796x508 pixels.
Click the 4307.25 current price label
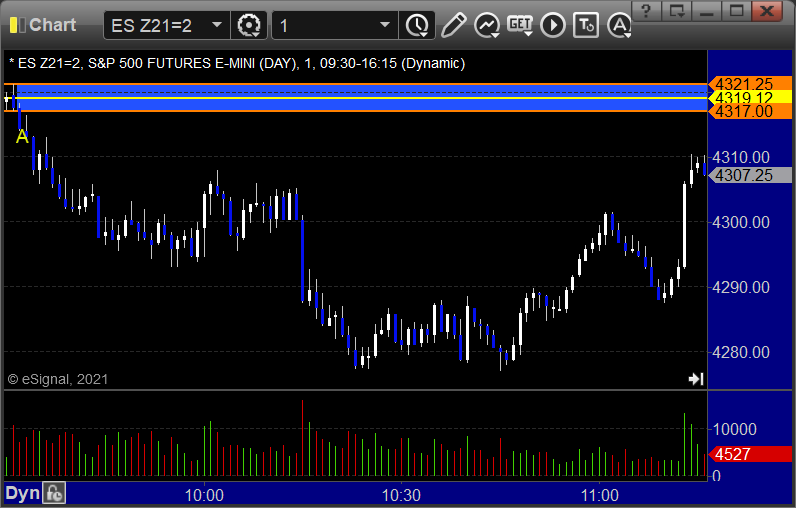pos(750,175)
